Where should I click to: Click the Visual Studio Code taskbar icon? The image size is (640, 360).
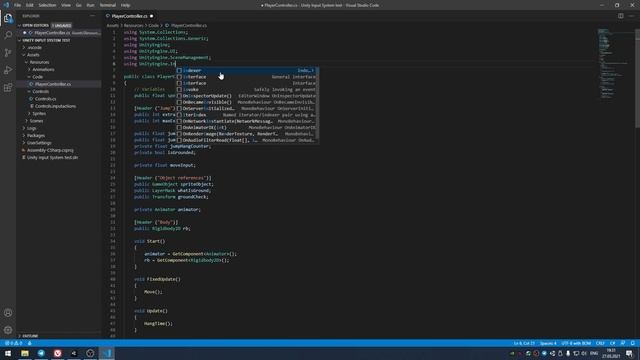[x=107, y=353]
